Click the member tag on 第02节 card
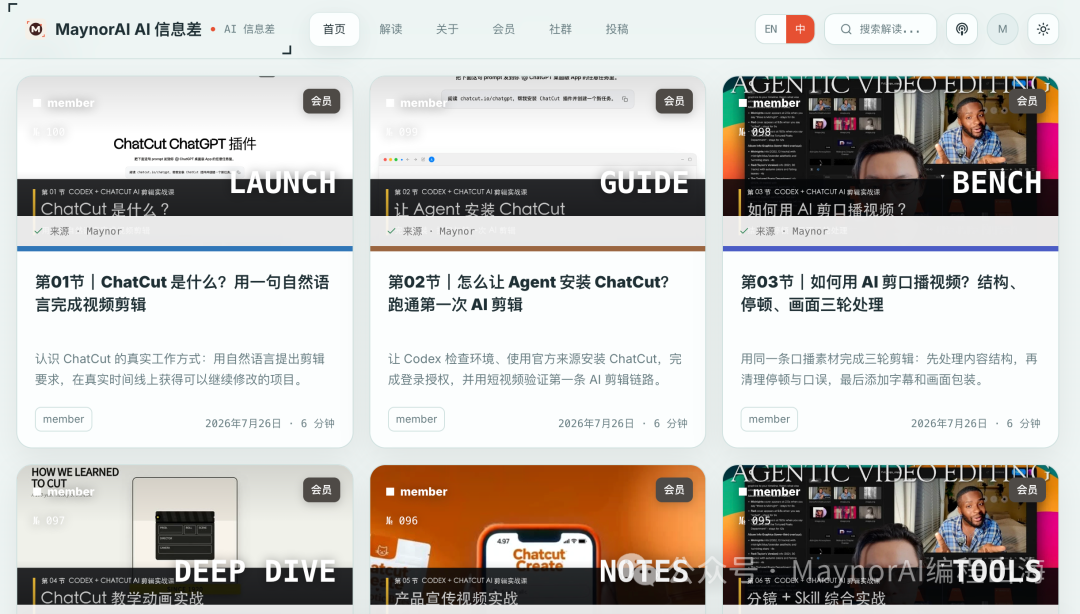Viewport: 1080px width, 614px height. pyautogui.click(x=416, y=419)
